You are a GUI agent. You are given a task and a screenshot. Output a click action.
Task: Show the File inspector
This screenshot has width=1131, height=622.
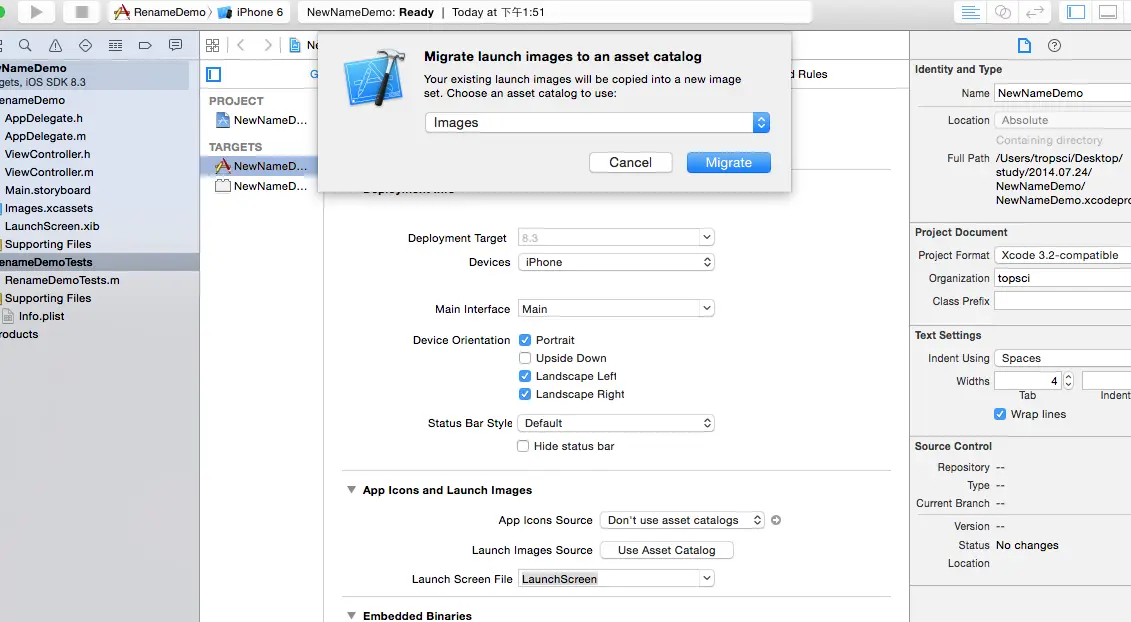coord(1024,45)
